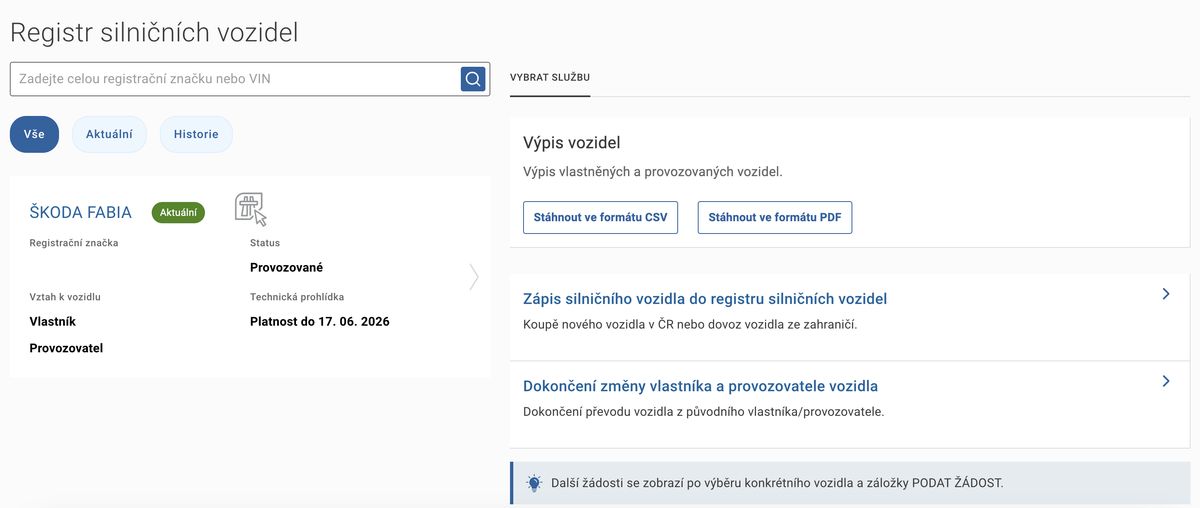The width and height of the screenshot is (1200, 508).
Task: Click the toll sticker icon beside Aktuální badge
Action: pyautogui.click(x=251, y=209)
